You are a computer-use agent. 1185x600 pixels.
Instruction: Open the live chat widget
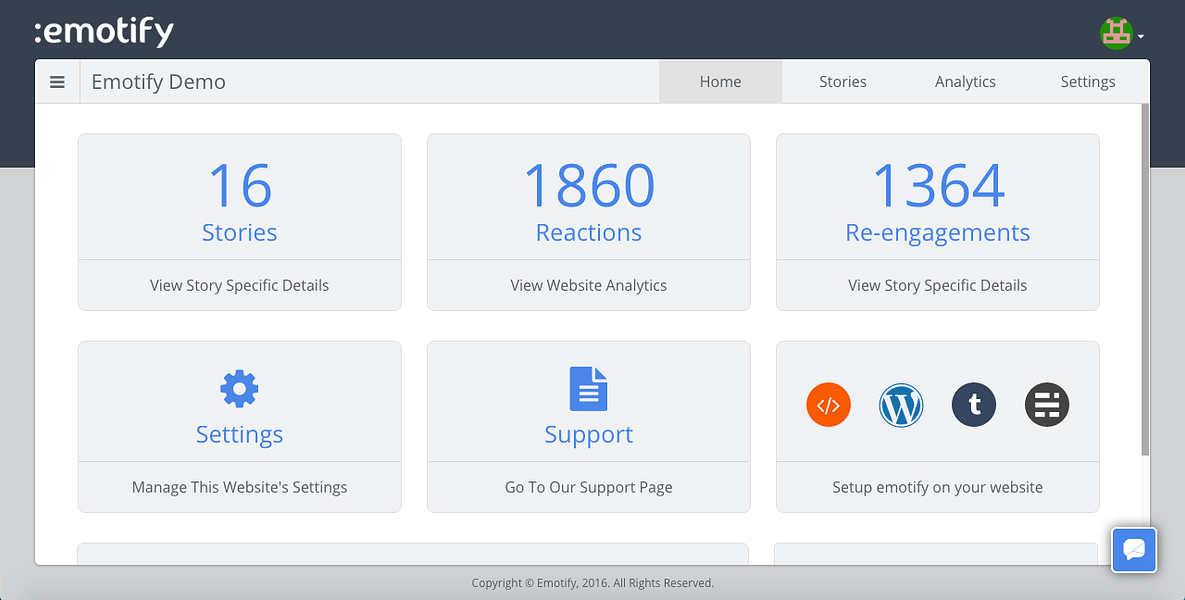coord(1134,549)
